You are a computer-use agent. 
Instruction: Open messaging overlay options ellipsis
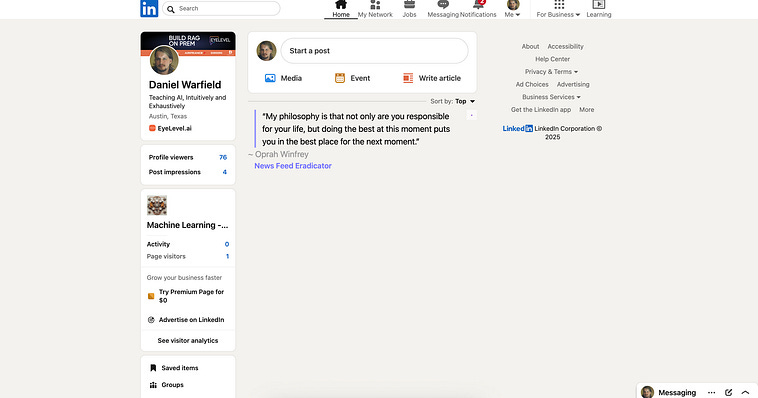coord(712,393)
